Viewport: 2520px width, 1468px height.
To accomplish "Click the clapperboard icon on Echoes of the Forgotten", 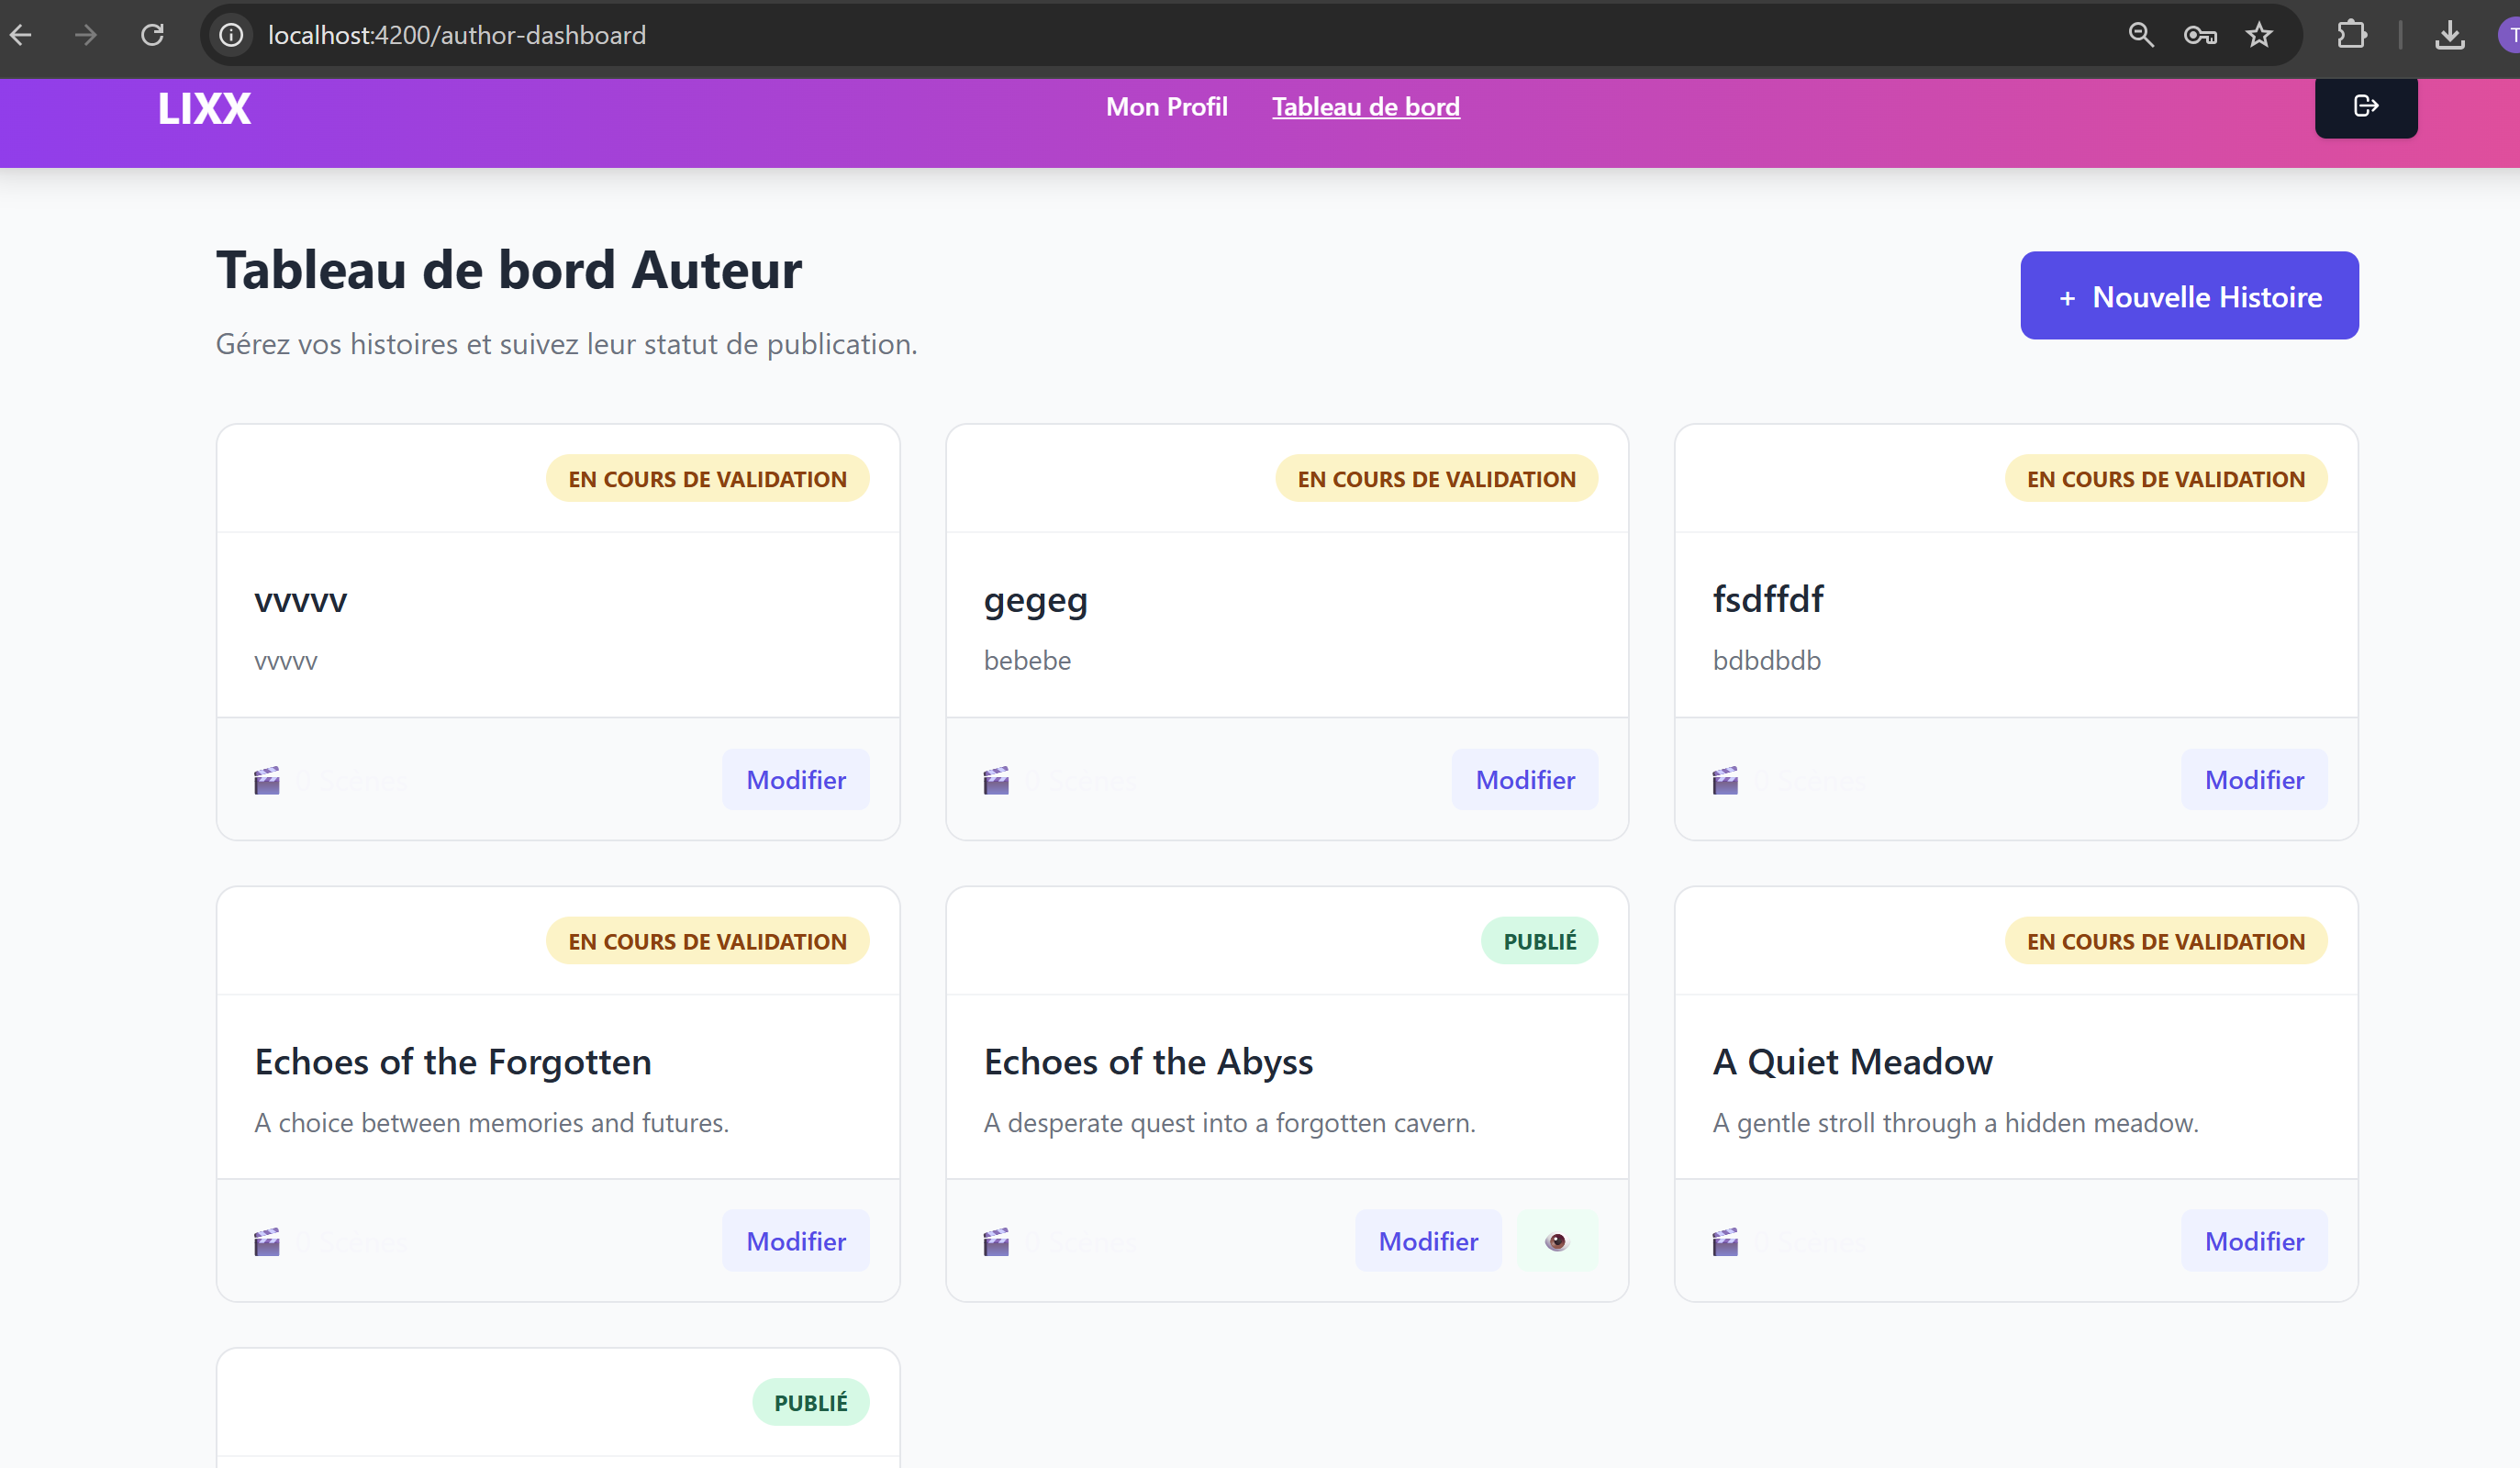I will click(x=267, y=1242).
